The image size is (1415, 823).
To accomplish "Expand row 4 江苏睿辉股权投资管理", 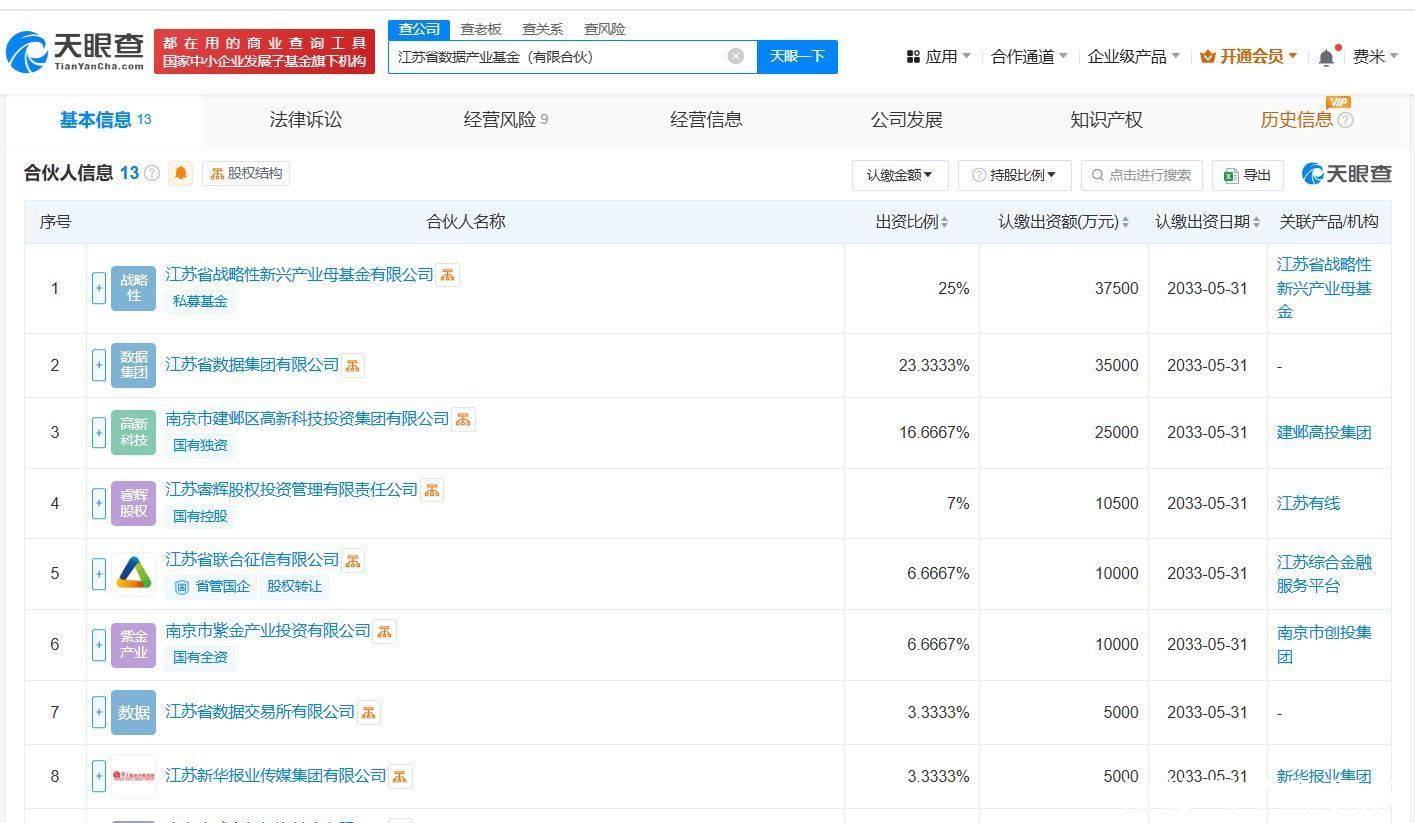I will click(x=99, y=504).
